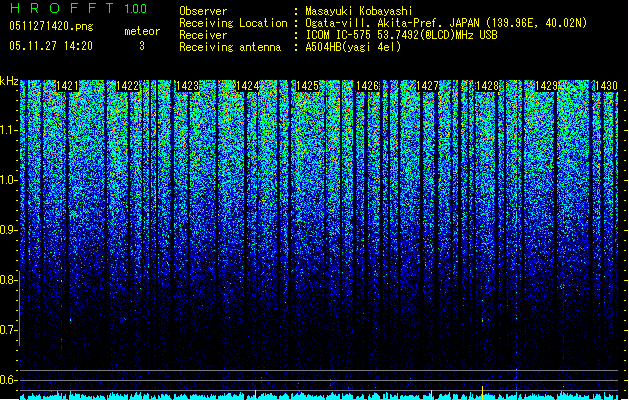
Task: Click the 1427 time marker
Action: [427, 86]
